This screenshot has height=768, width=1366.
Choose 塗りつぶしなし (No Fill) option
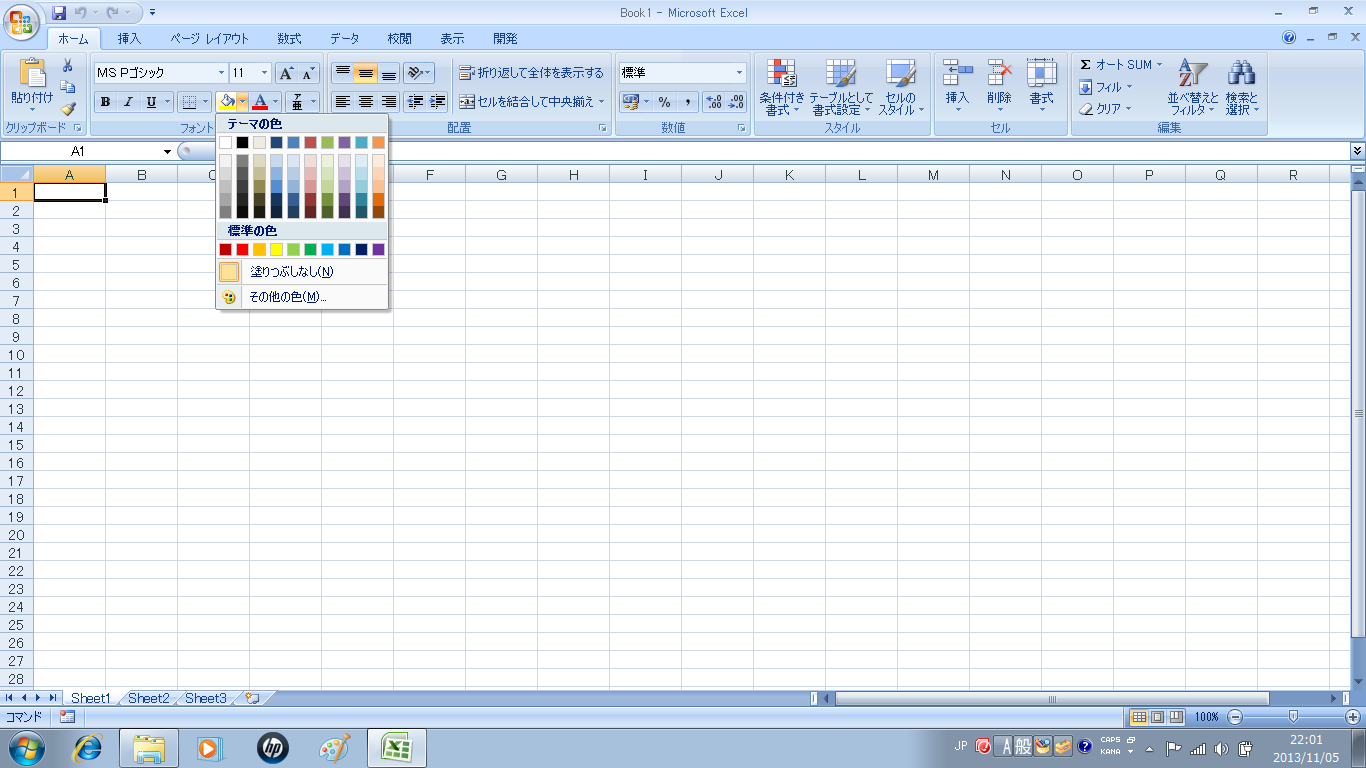click(290, 272)
